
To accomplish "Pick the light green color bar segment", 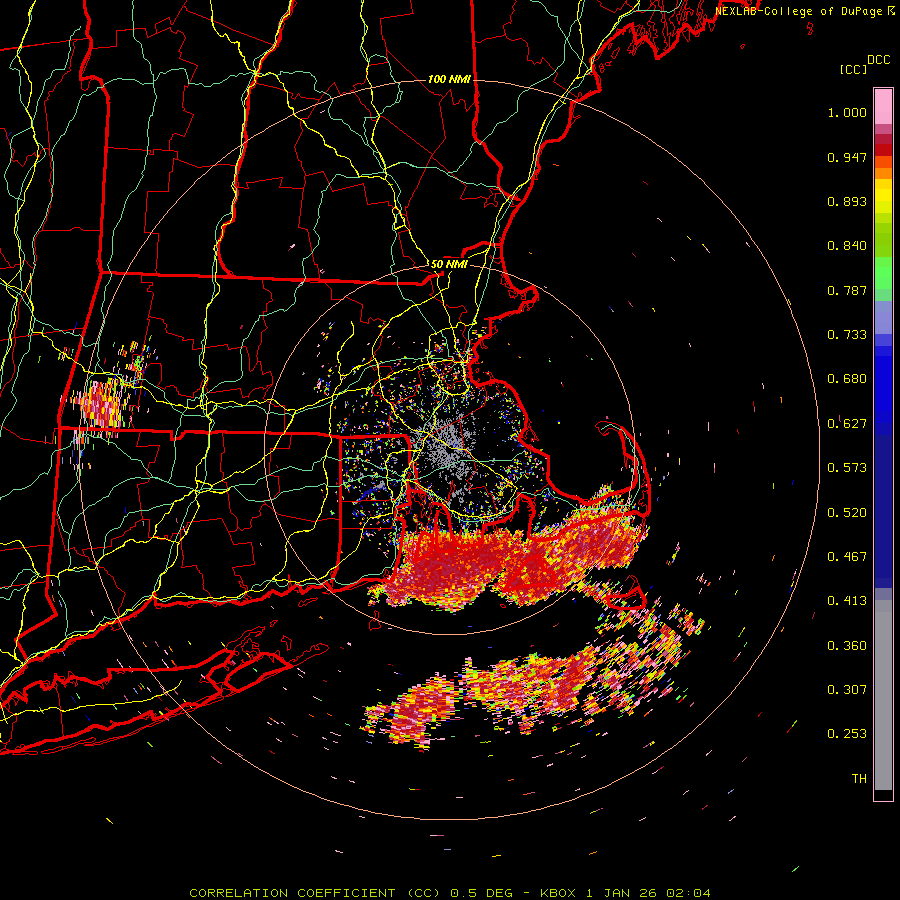I will [883, 273].
